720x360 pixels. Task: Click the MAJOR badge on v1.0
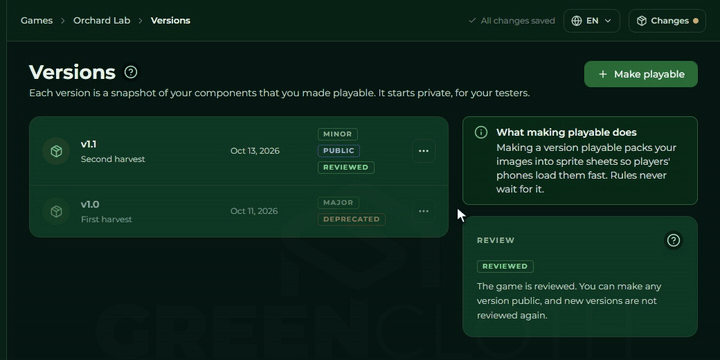click(338, 202)
